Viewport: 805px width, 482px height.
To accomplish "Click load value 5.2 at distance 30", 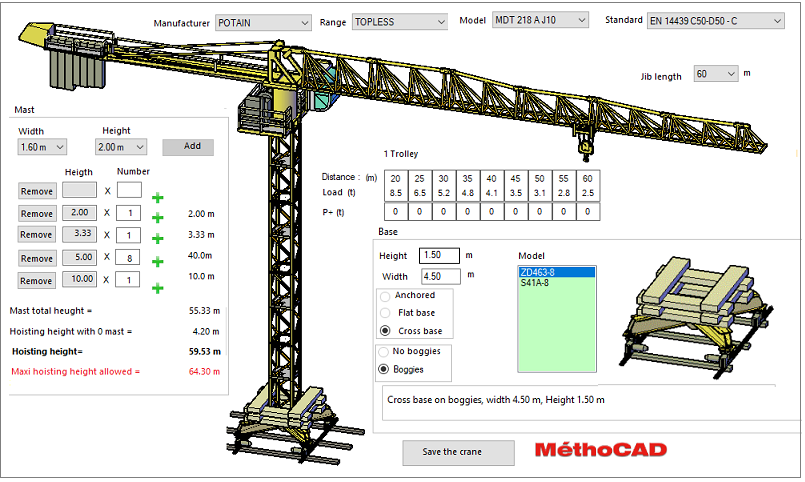I will tap(444, 193).
